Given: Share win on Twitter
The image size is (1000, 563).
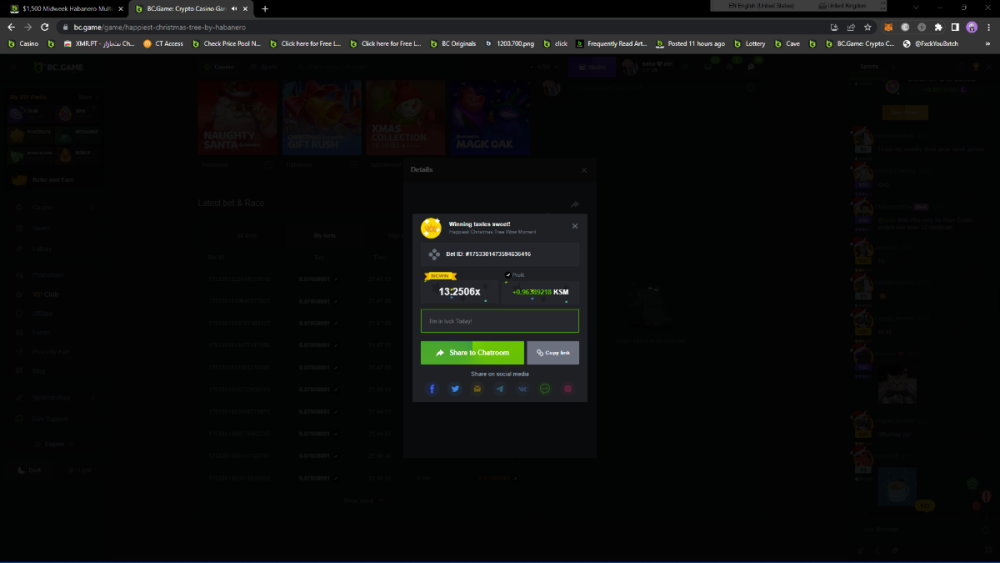Looking at the screenshot, I should [x=455, y=388].
